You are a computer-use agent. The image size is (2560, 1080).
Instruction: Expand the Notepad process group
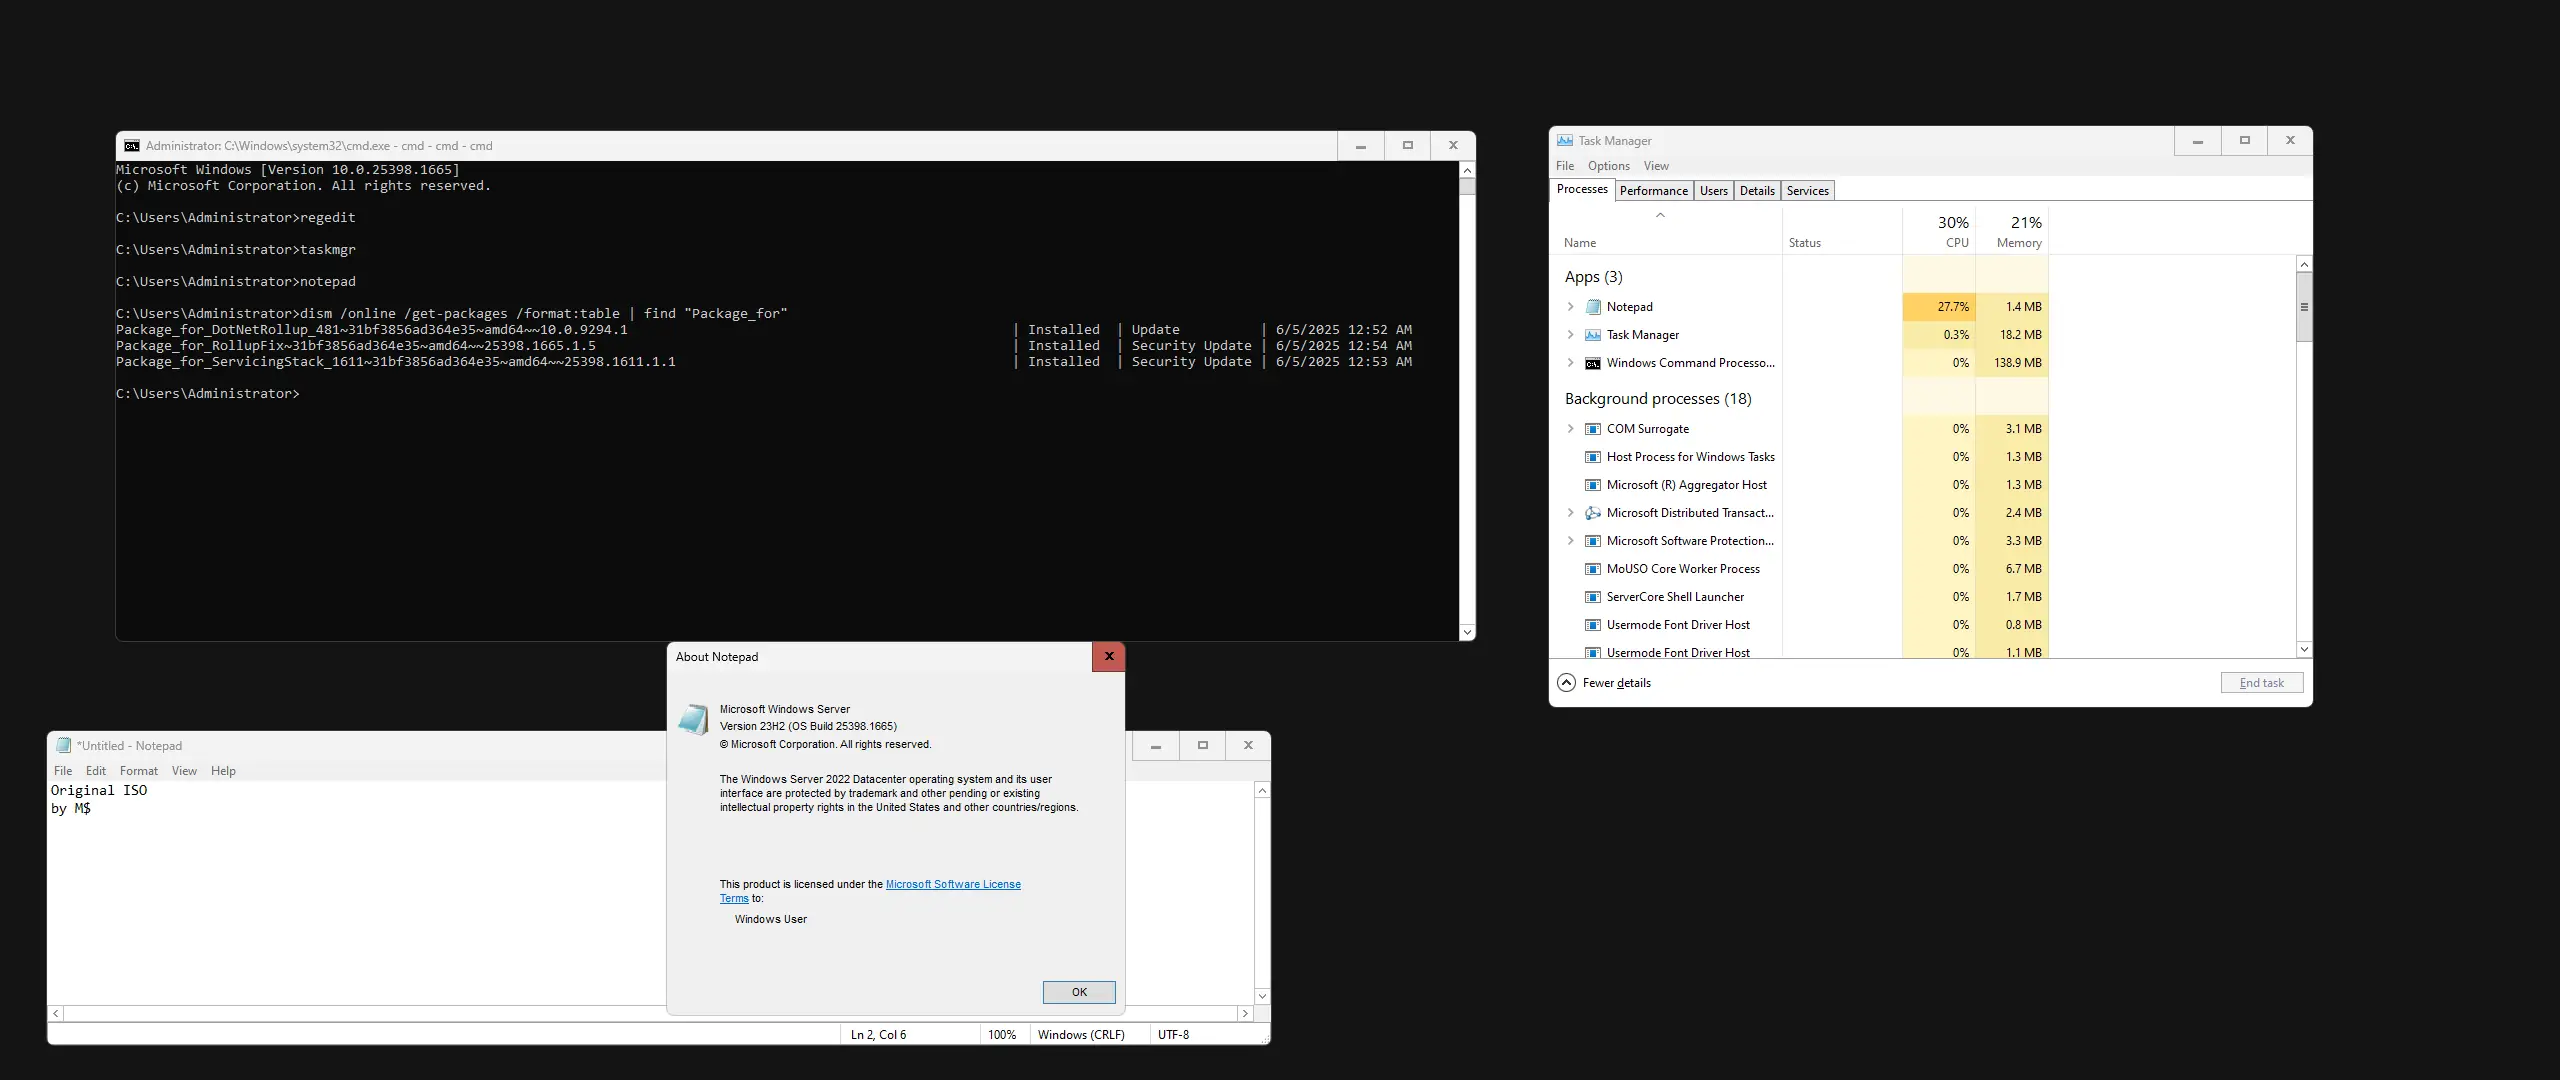click(x=1570, y=307)
